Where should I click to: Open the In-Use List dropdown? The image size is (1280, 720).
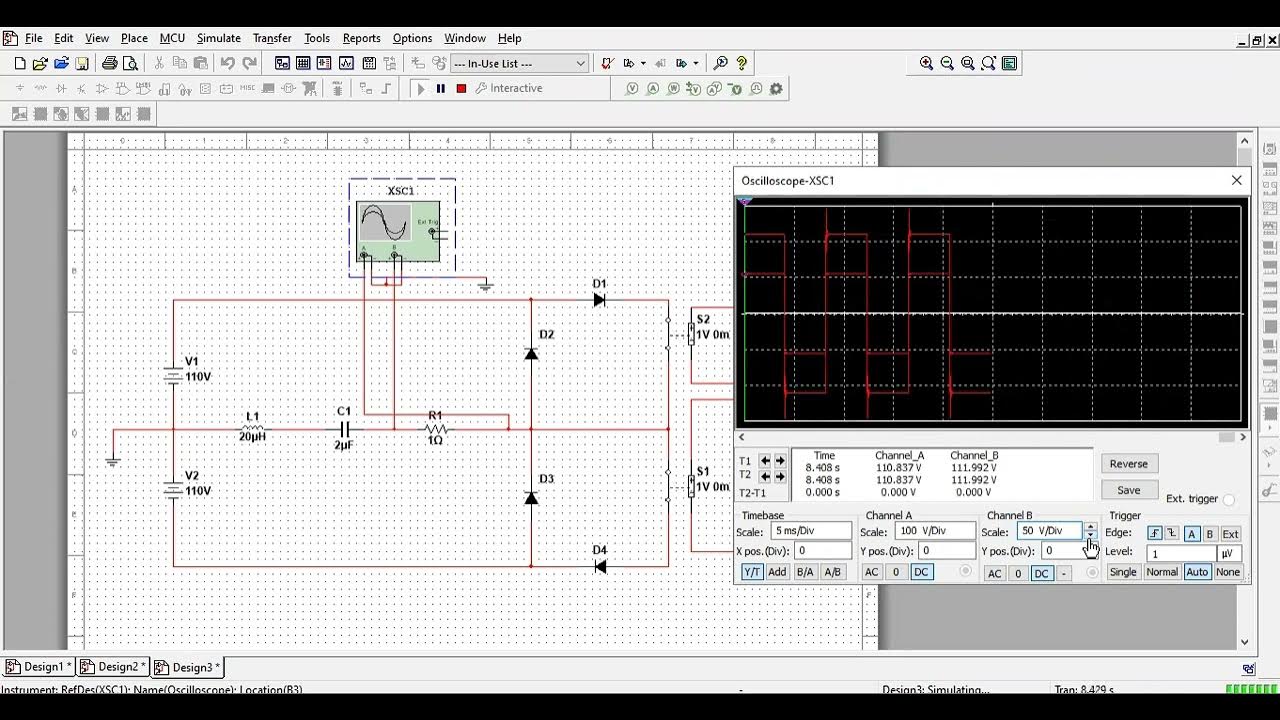click(x=579, y=63)
